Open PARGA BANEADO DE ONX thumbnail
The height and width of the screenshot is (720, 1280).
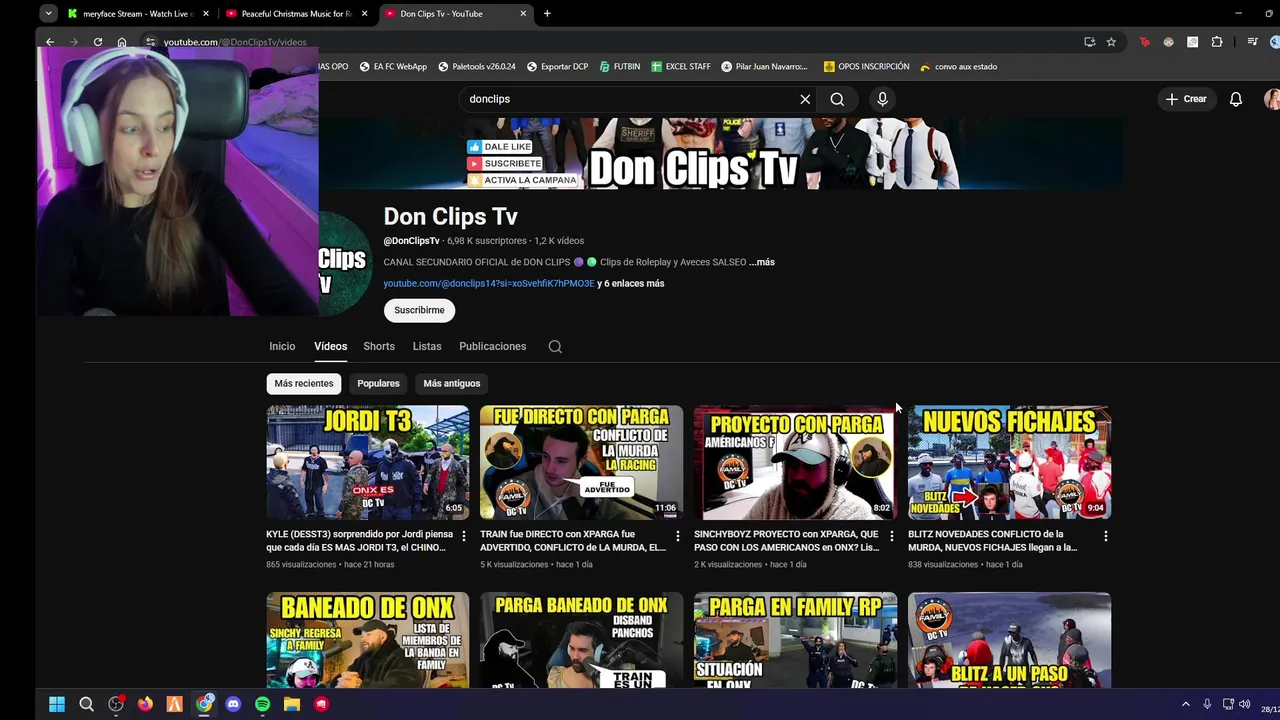582,640
